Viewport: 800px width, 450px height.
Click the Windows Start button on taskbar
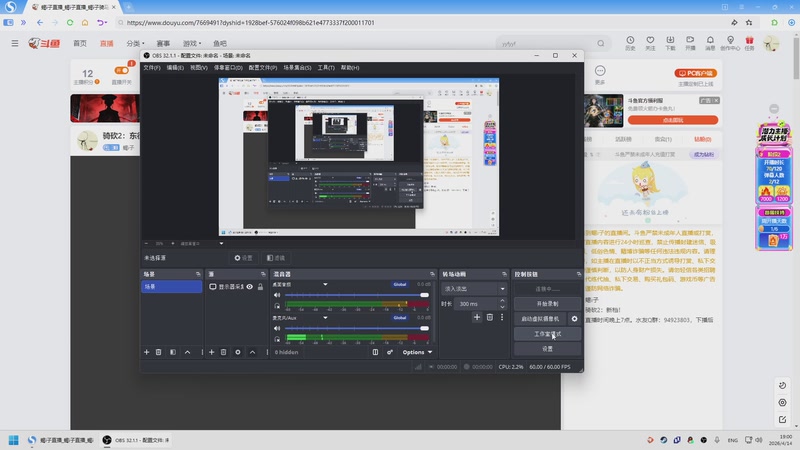coord(14,440)
